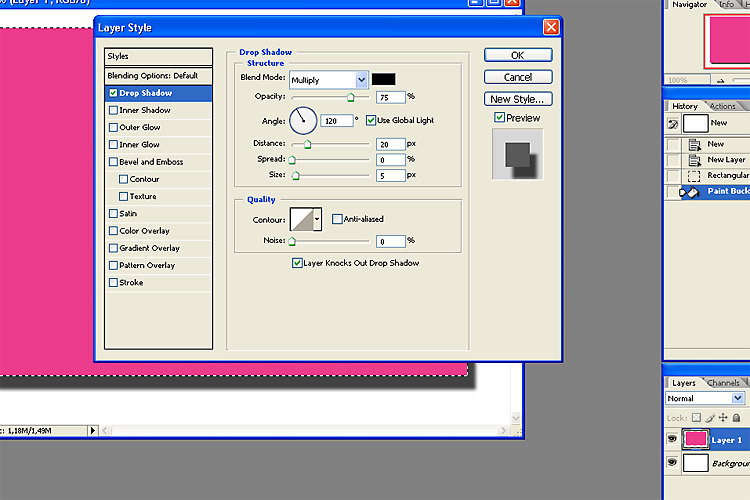
Task: Click the Cancel button
Action: click(x=518, y=77)
